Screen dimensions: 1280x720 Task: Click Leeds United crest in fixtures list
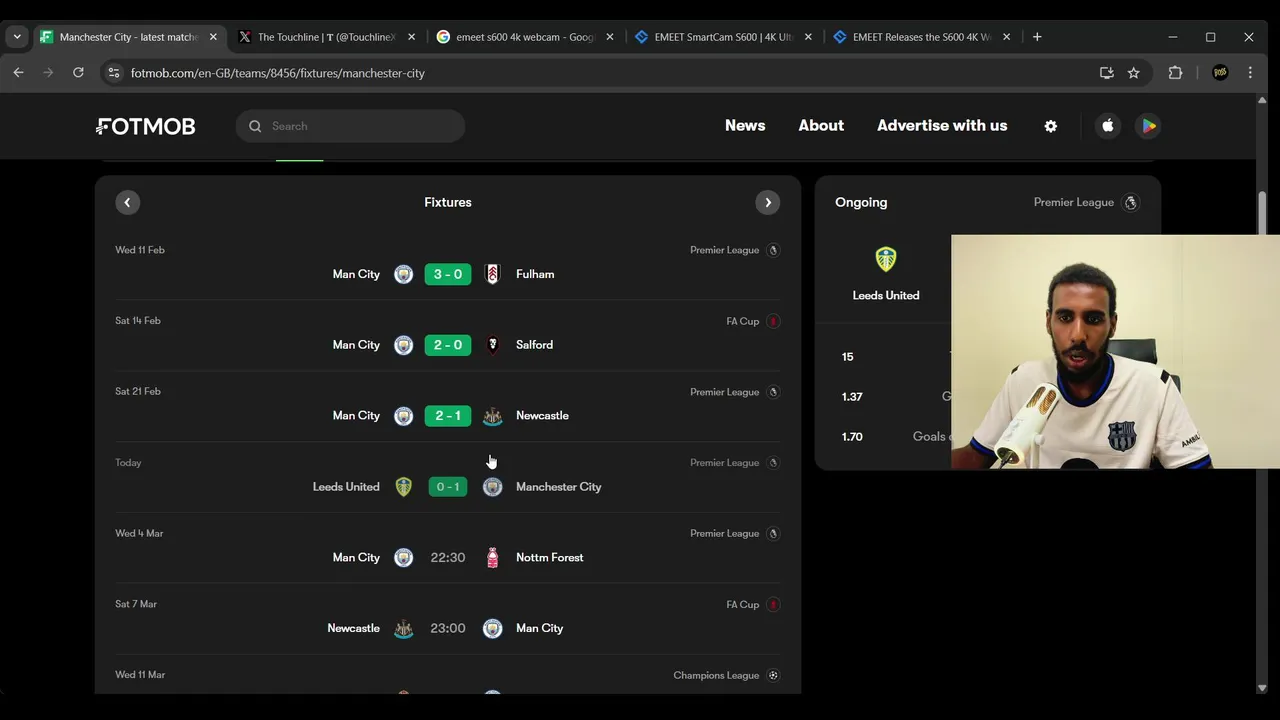pyautogui.click(x=403, y=487)
